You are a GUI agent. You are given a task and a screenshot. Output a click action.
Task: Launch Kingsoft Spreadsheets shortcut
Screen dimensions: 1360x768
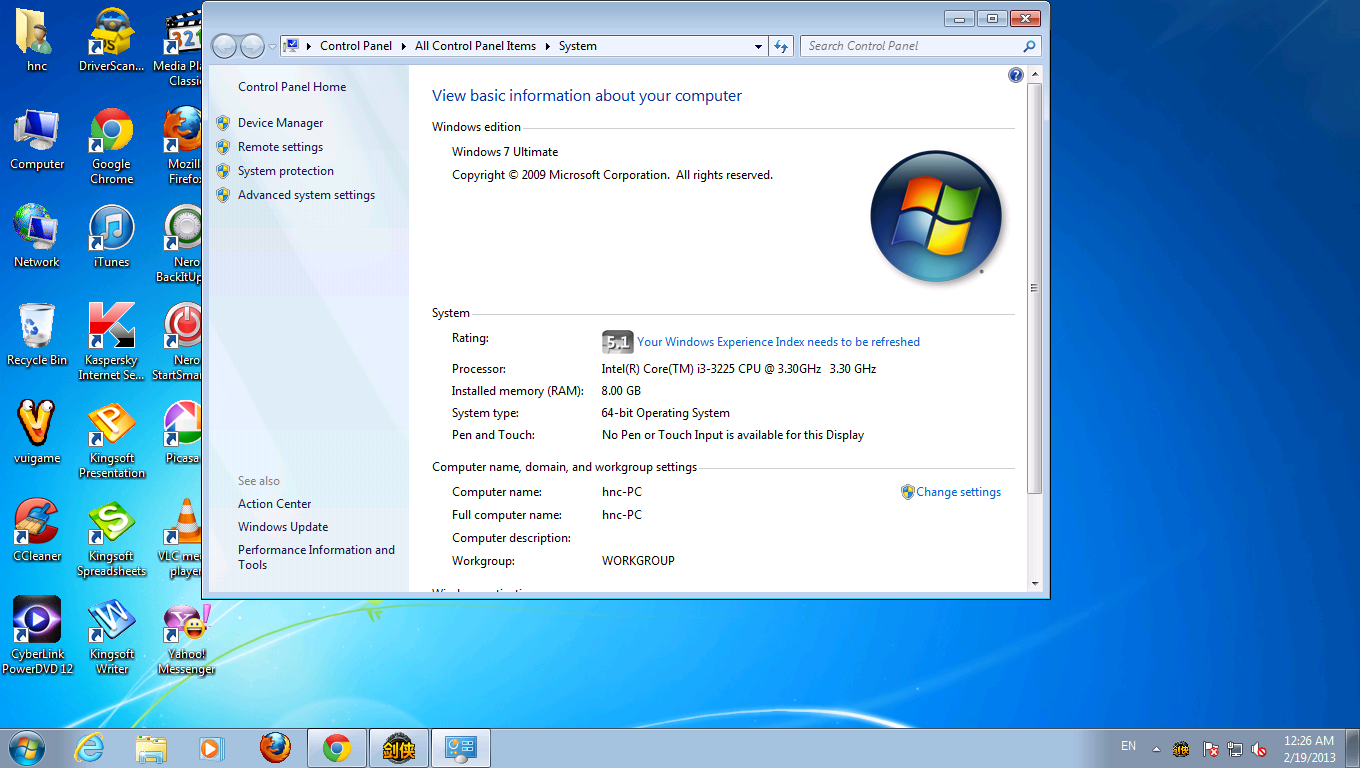[x=111, y=538]
